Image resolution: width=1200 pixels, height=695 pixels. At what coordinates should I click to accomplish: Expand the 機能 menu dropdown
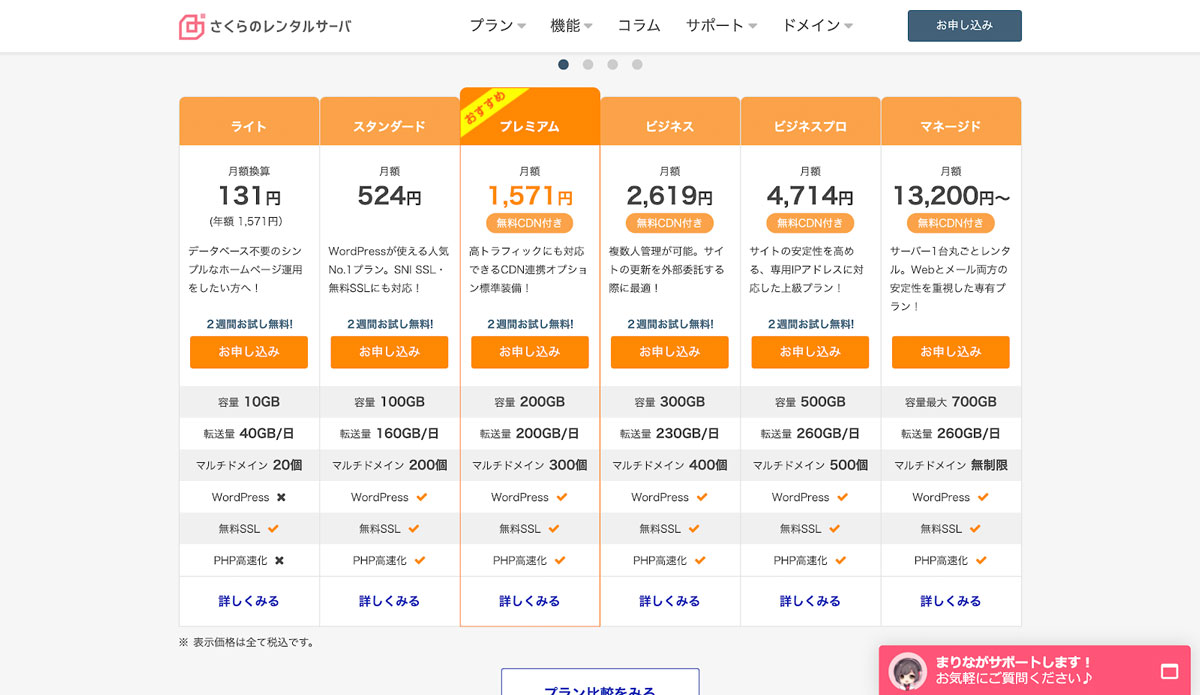[x=571, y=26]
